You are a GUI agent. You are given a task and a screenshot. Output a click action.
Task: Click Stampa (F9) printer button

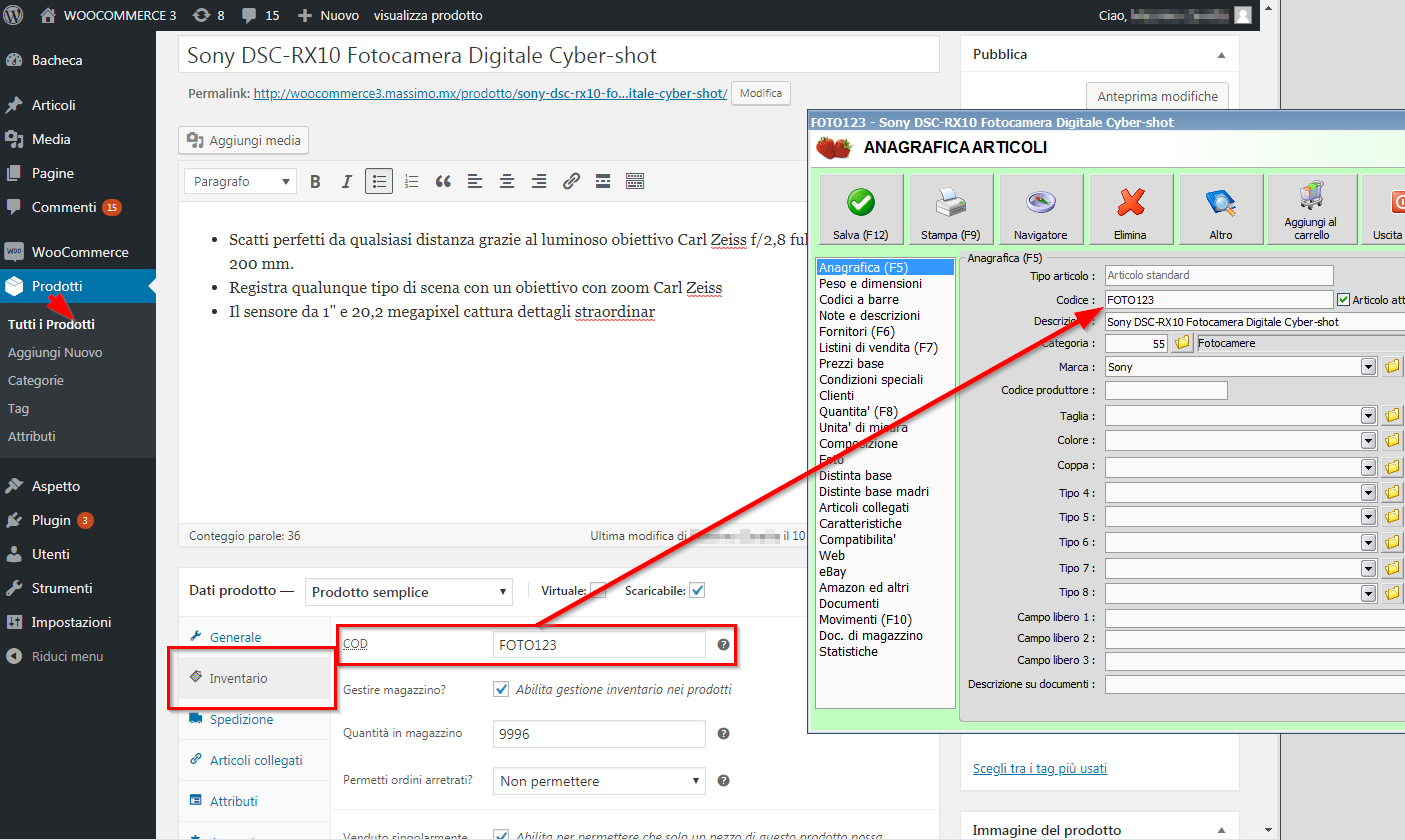(951, 209)
